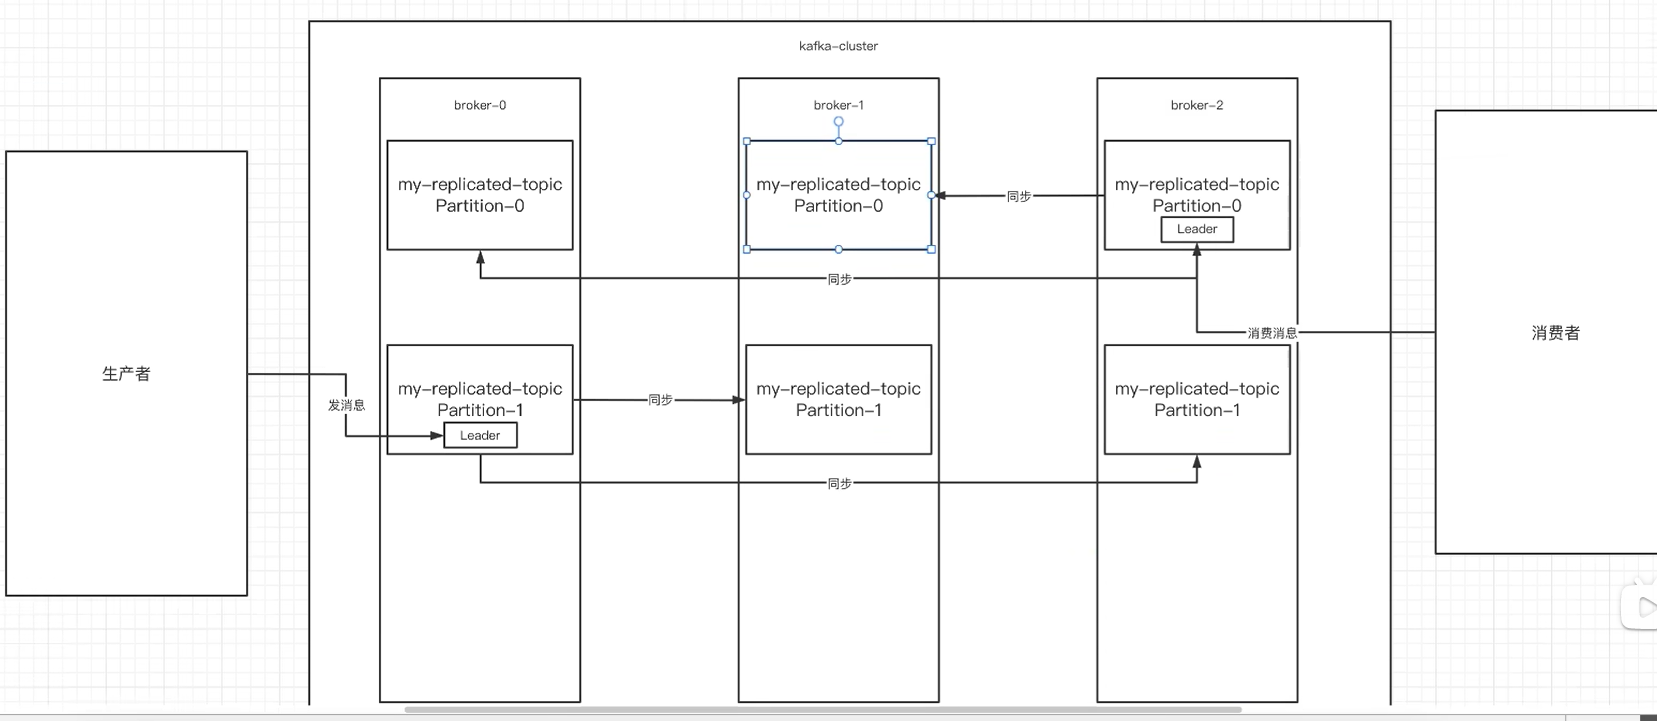The width and height of the screenshot is (1657, 721).
Task: Click 同步 label between broker-2 and broker-1 Partition-0
Action: click(1018, 196)
